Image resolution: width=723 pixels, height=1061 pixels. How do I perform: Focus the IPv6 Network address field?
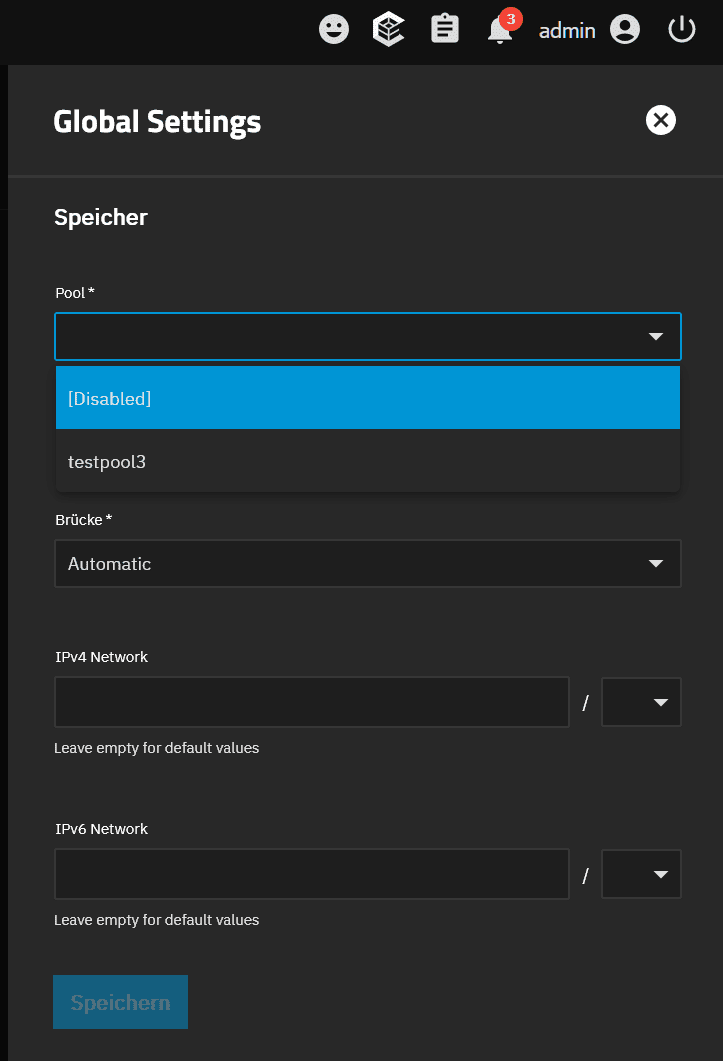pyautogui.click(x=312, y=874)
